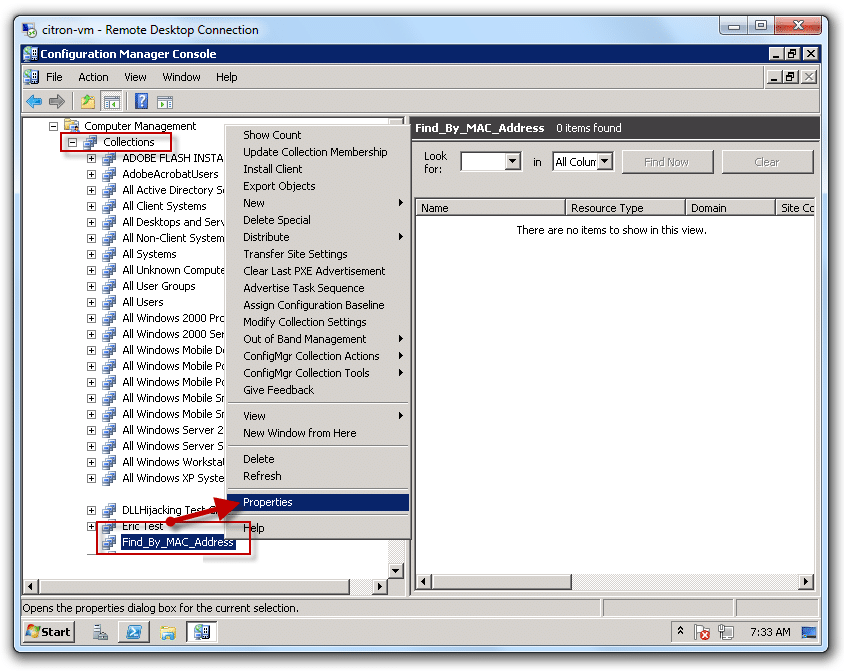Collapse the Collections tree node
The image size is (844, 671).
(x=73, y=142)
